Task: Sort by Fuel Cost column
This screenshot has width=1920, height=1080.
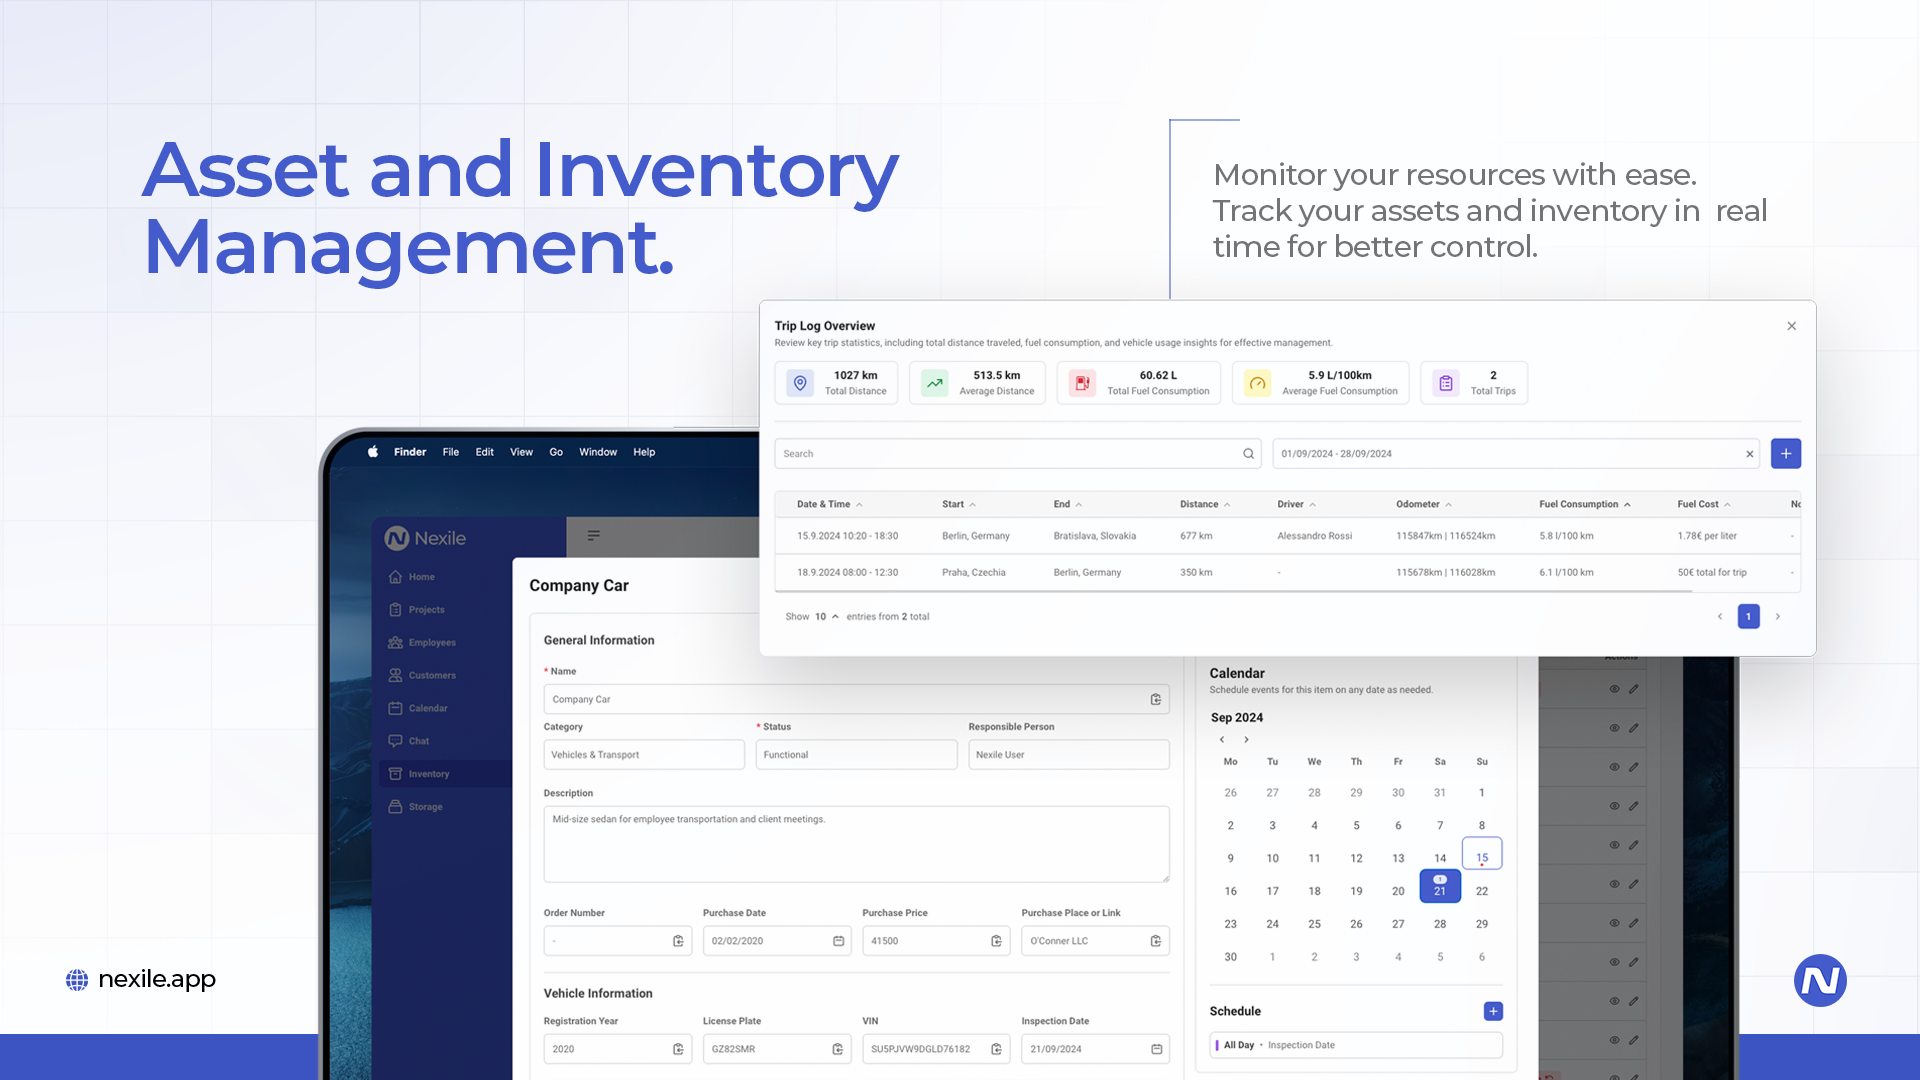Action: [x=1704, y=504]
